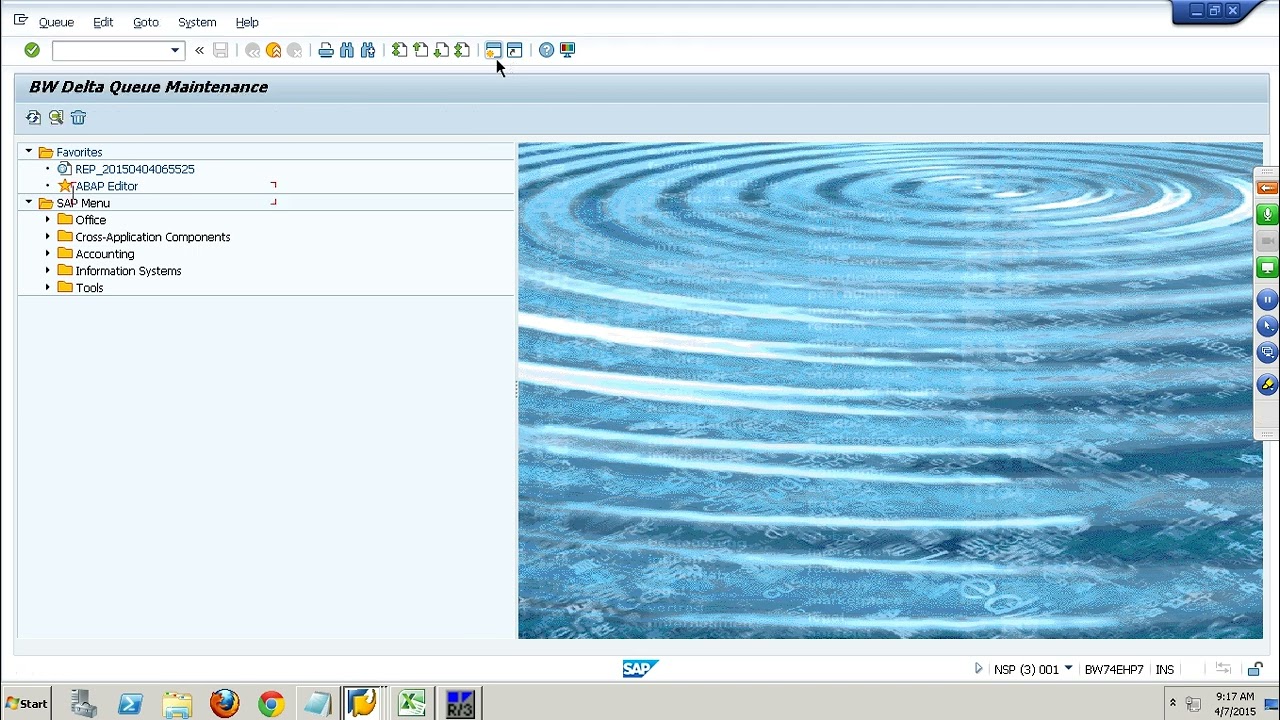Open Excel from the taskbar
Viewport: 1280px width, 720px height.
[412, 704]
